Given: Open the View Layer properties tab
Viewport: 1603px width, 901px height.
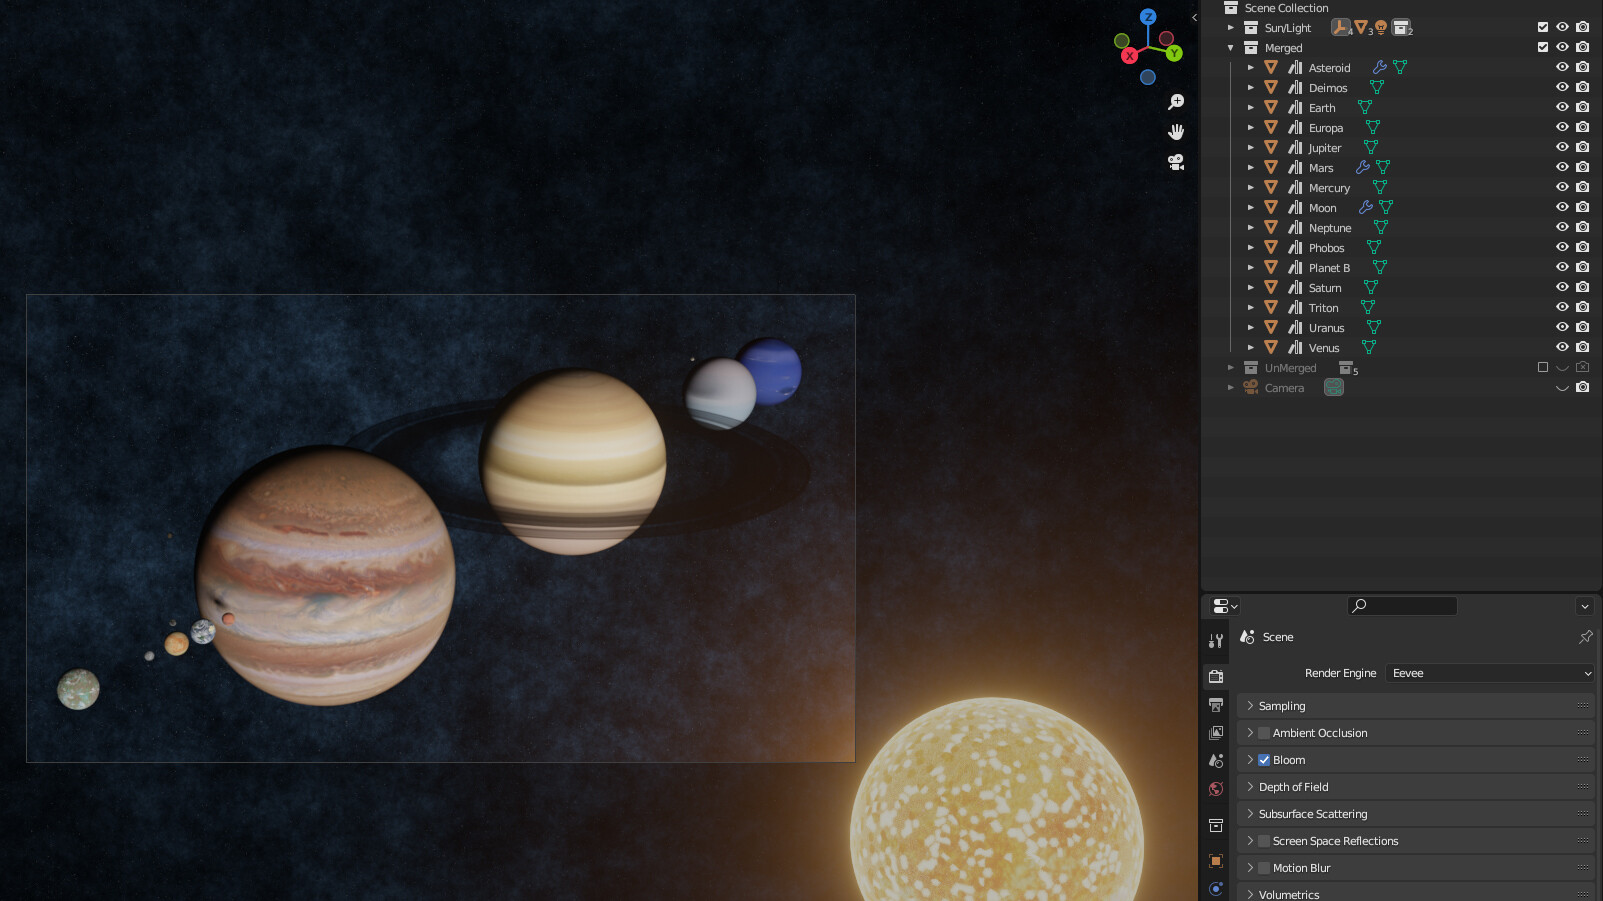Looking at the screenshot, I should click(1216, 733).
